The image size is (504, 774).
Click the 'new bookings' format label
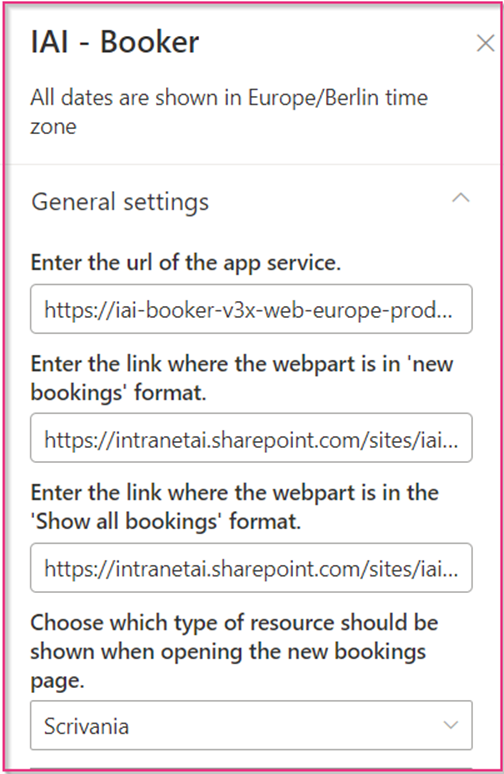click(242, 379)
